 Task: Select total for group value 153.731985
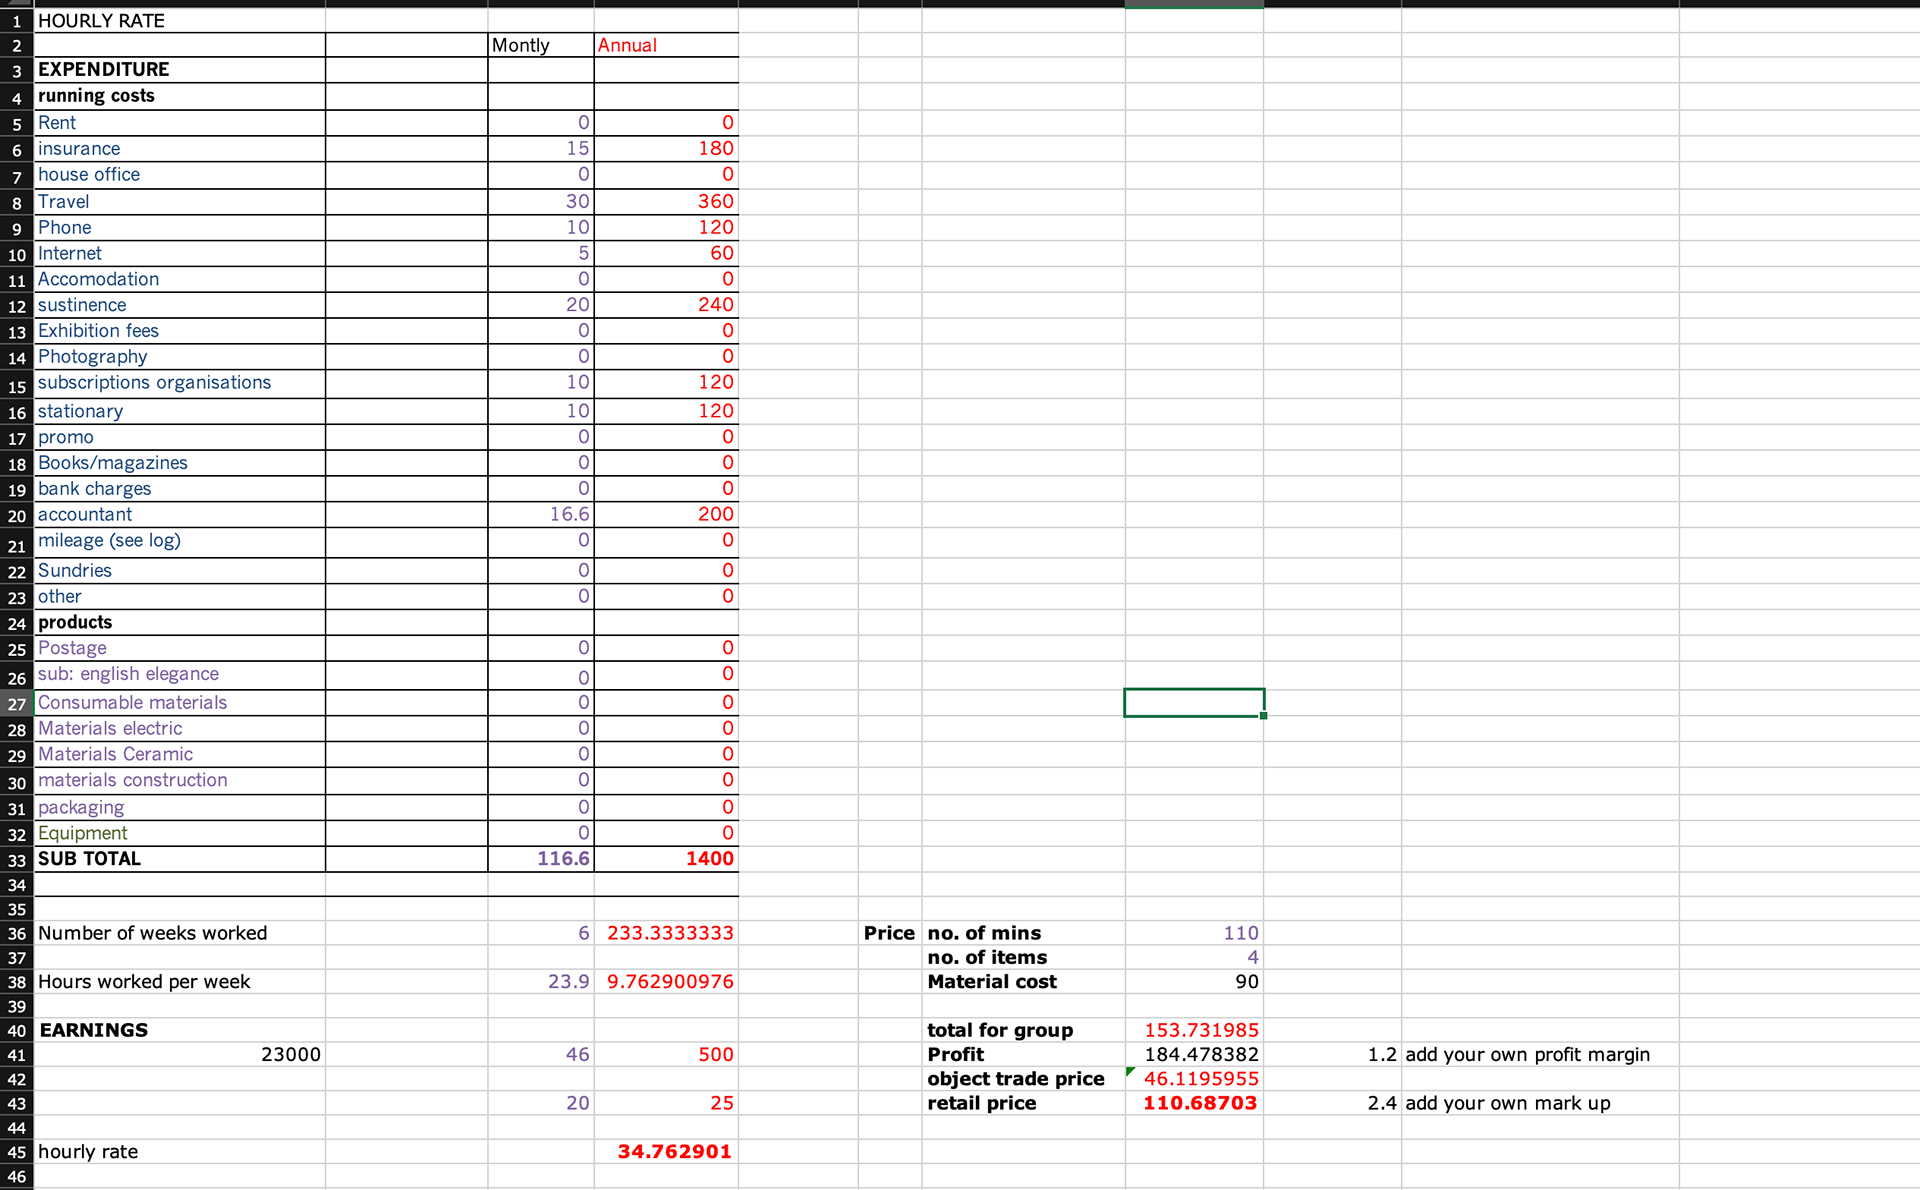(x=1194, y=1031)
